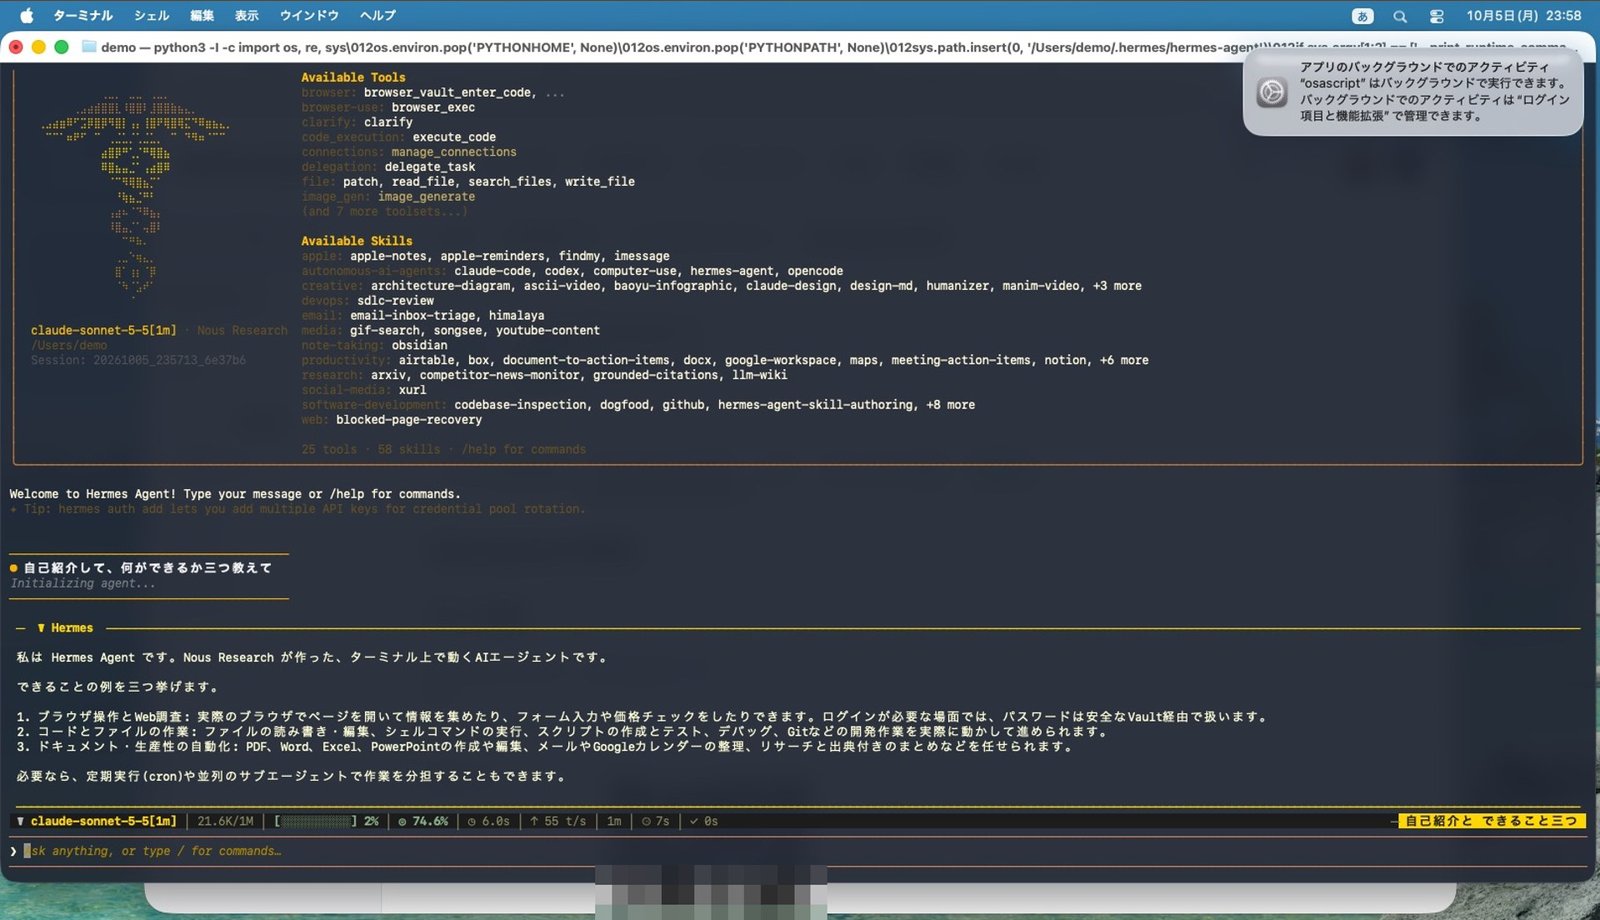
Task: Click the triangle before claude-sonnet-5-5[1m] status
Action: [21, 821]
